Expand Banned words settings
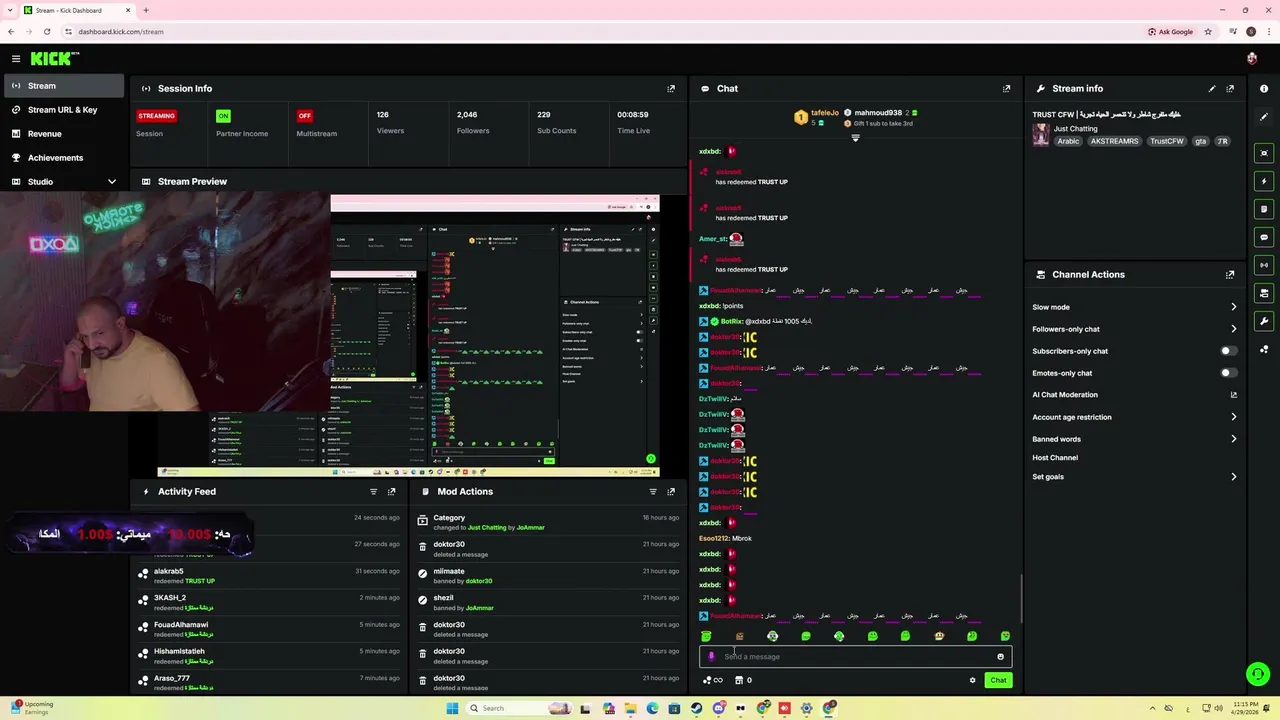 point(1233,439)
